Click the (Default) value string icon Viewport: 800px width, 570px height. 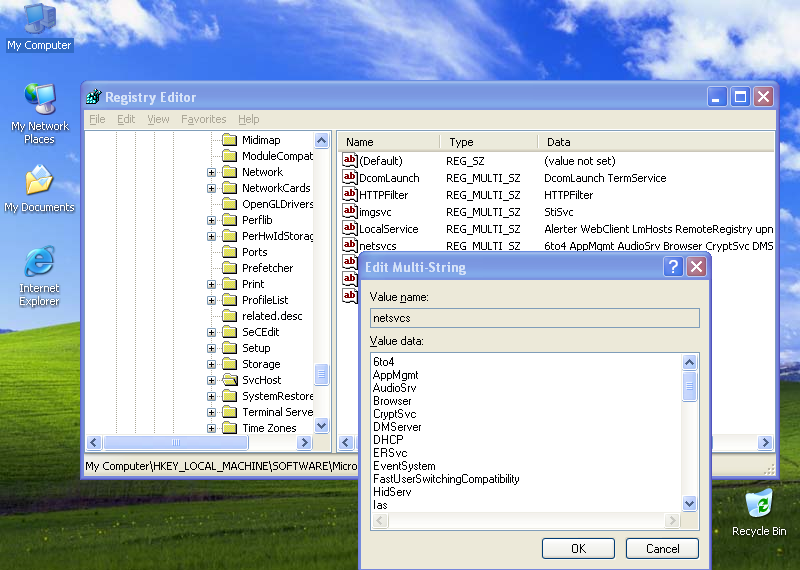point(349,160)
